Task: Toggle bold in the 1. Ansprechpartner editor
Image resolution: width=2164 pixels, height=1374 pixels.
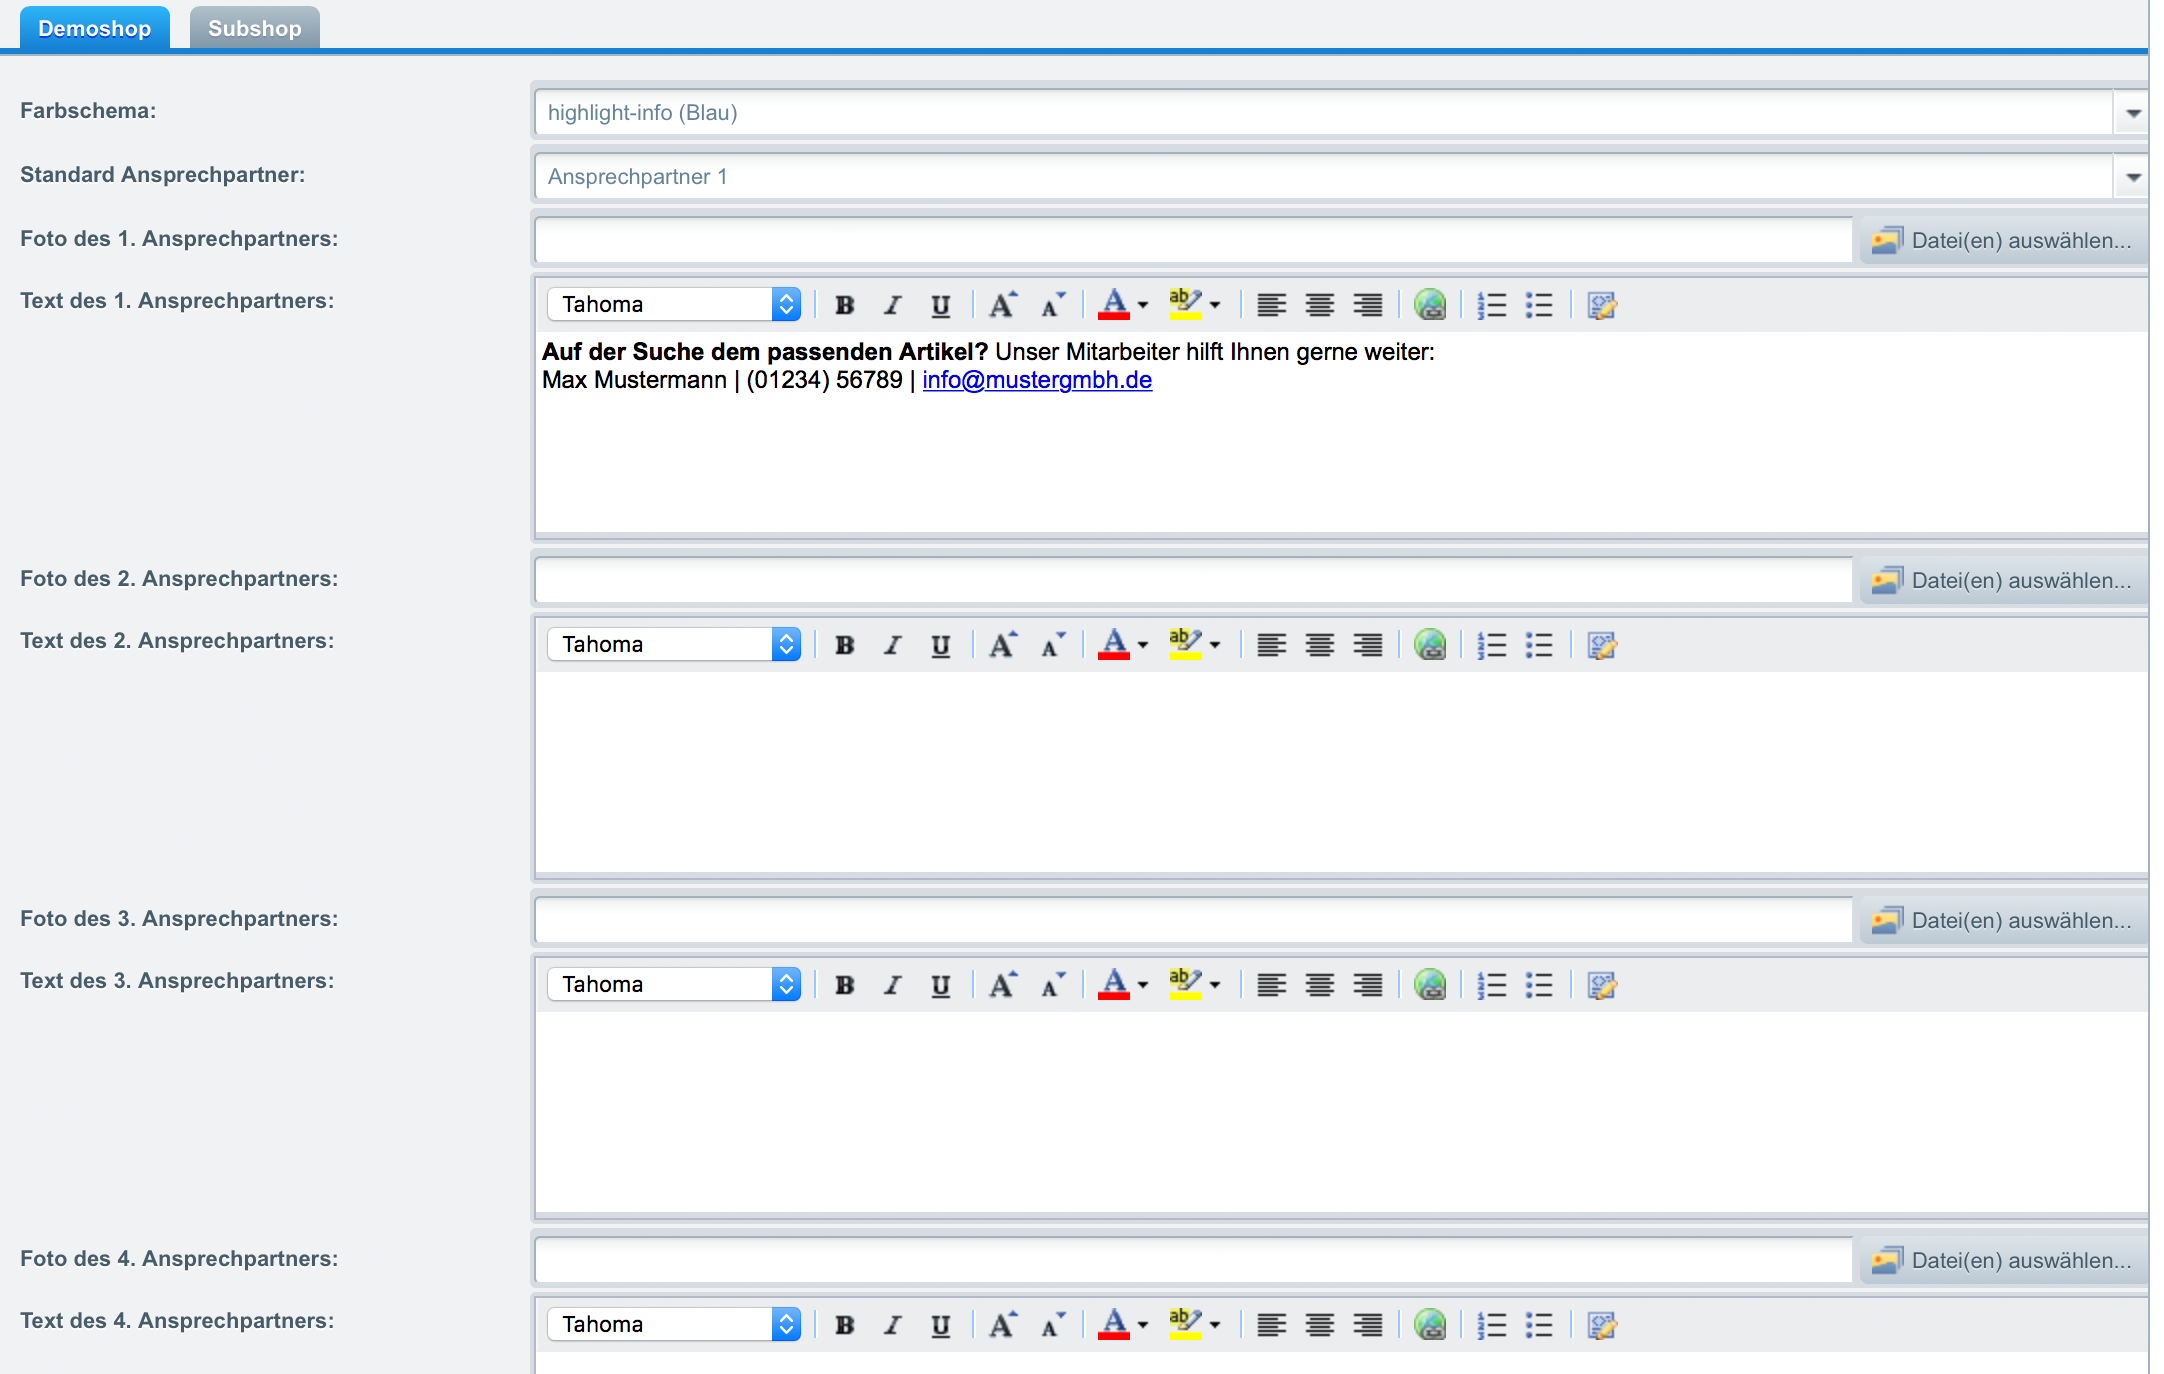Action: click(x=845, y=305)
